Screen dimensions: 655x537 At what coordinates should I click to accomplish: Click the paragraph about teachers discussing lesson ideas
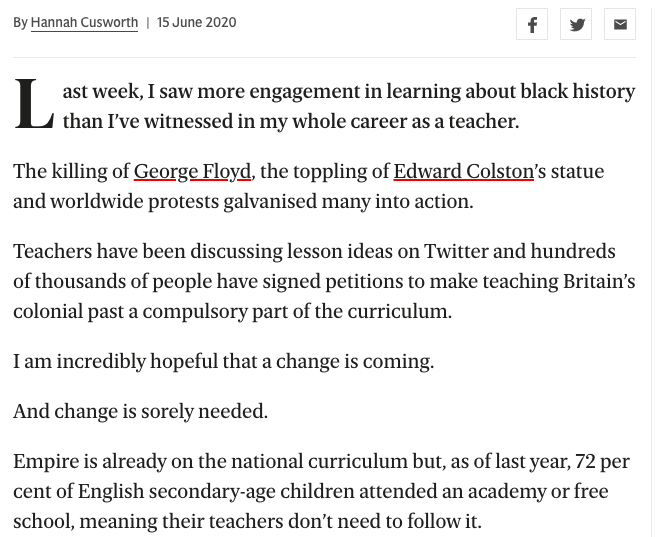[x=324, y=281]
